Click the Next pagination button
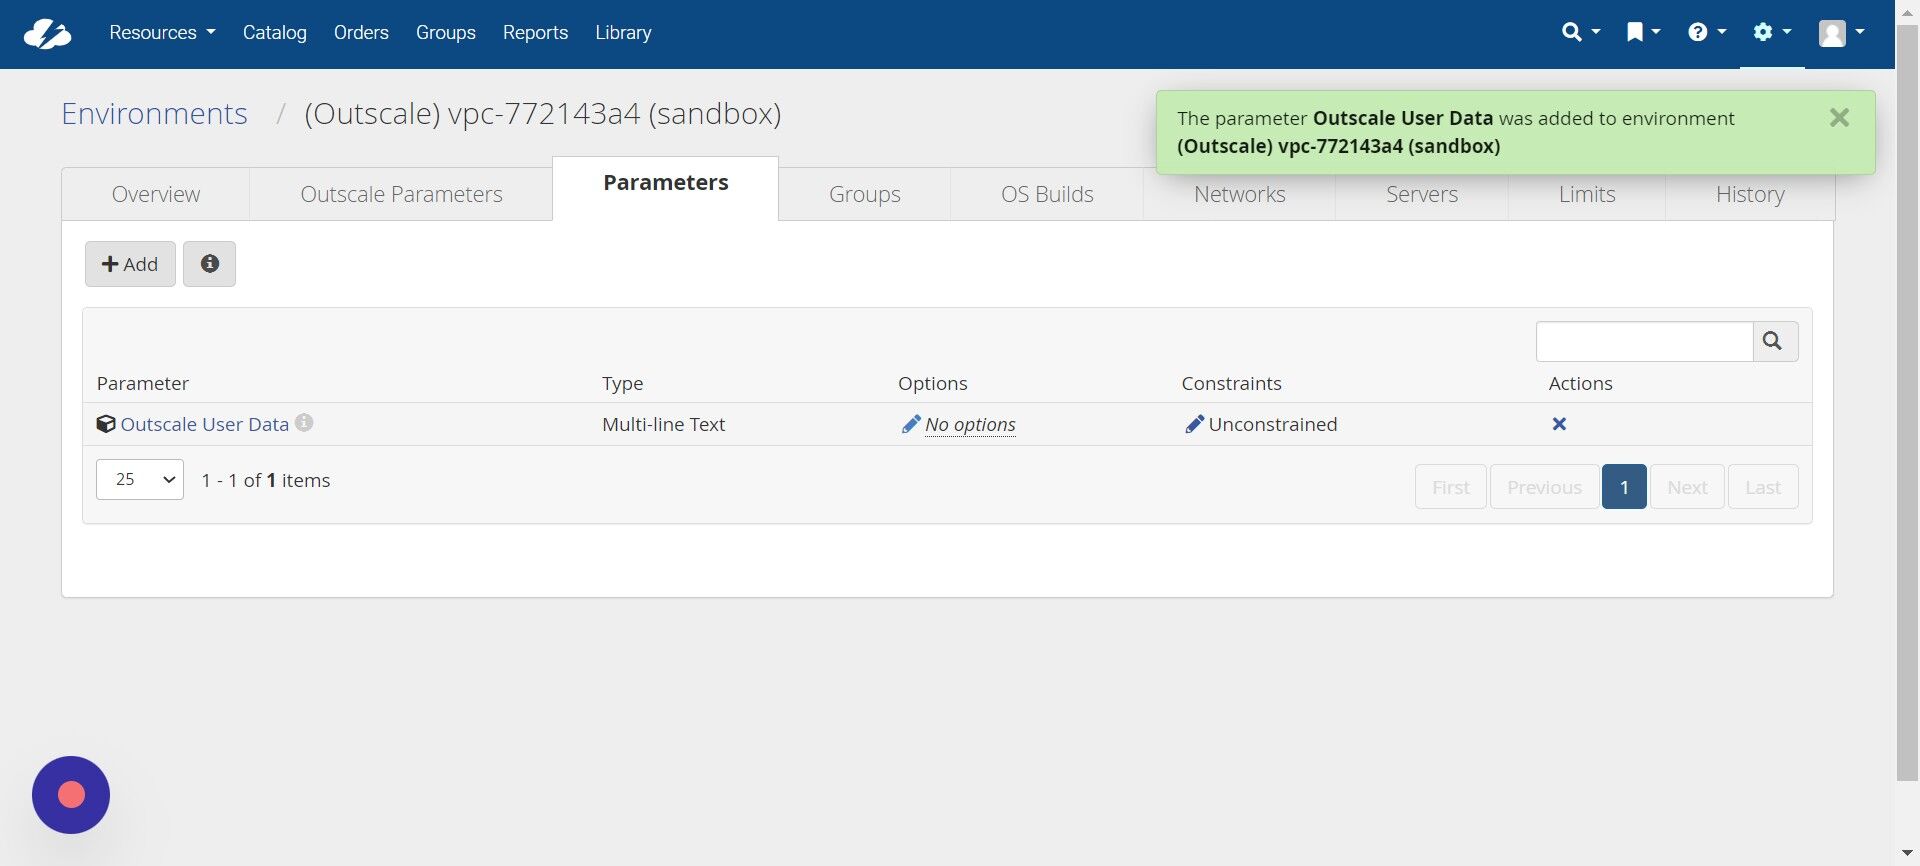The height and width of the screenshot is (866, 1920). coord(1687,487)
